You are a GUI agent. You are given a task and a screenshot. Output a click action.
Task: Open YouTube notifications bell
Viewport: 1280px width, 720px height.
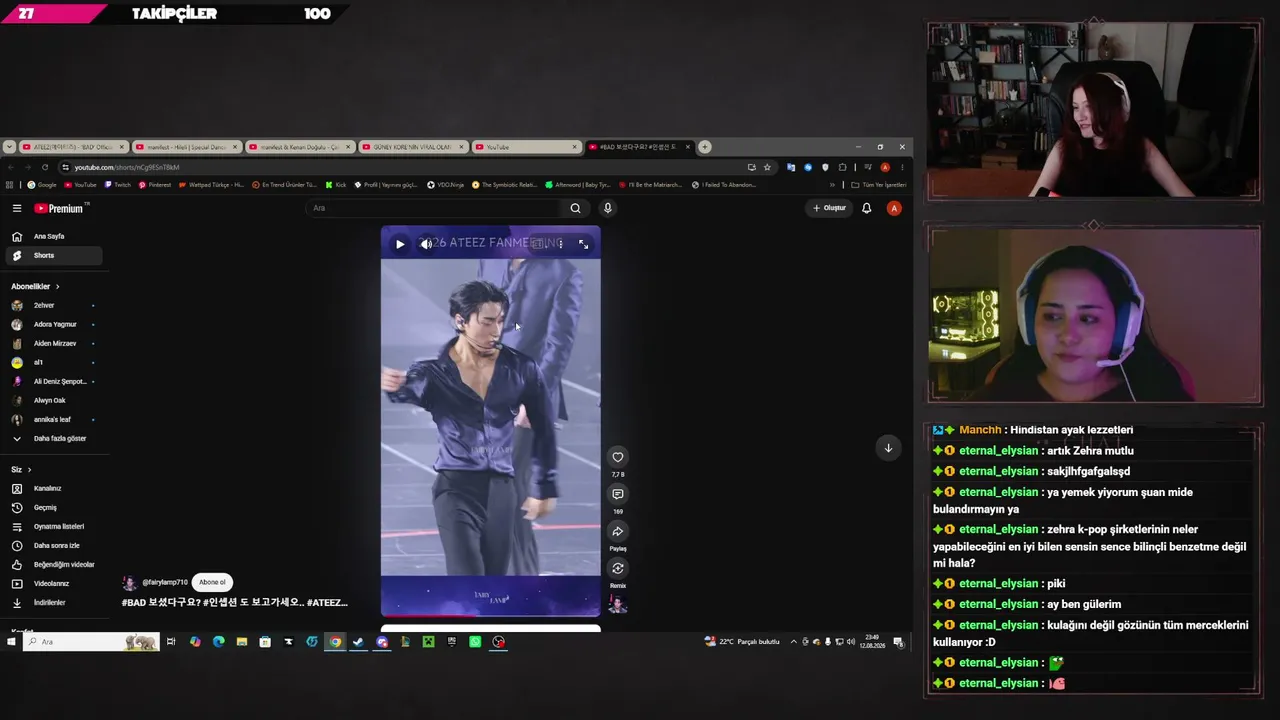tap(867, 208)
